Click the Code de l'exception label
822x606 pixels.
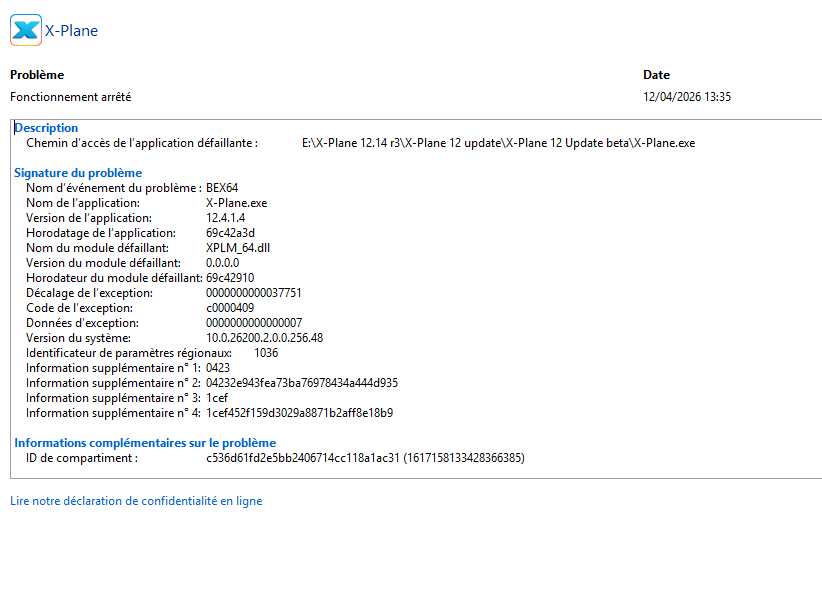pos(80,308)
